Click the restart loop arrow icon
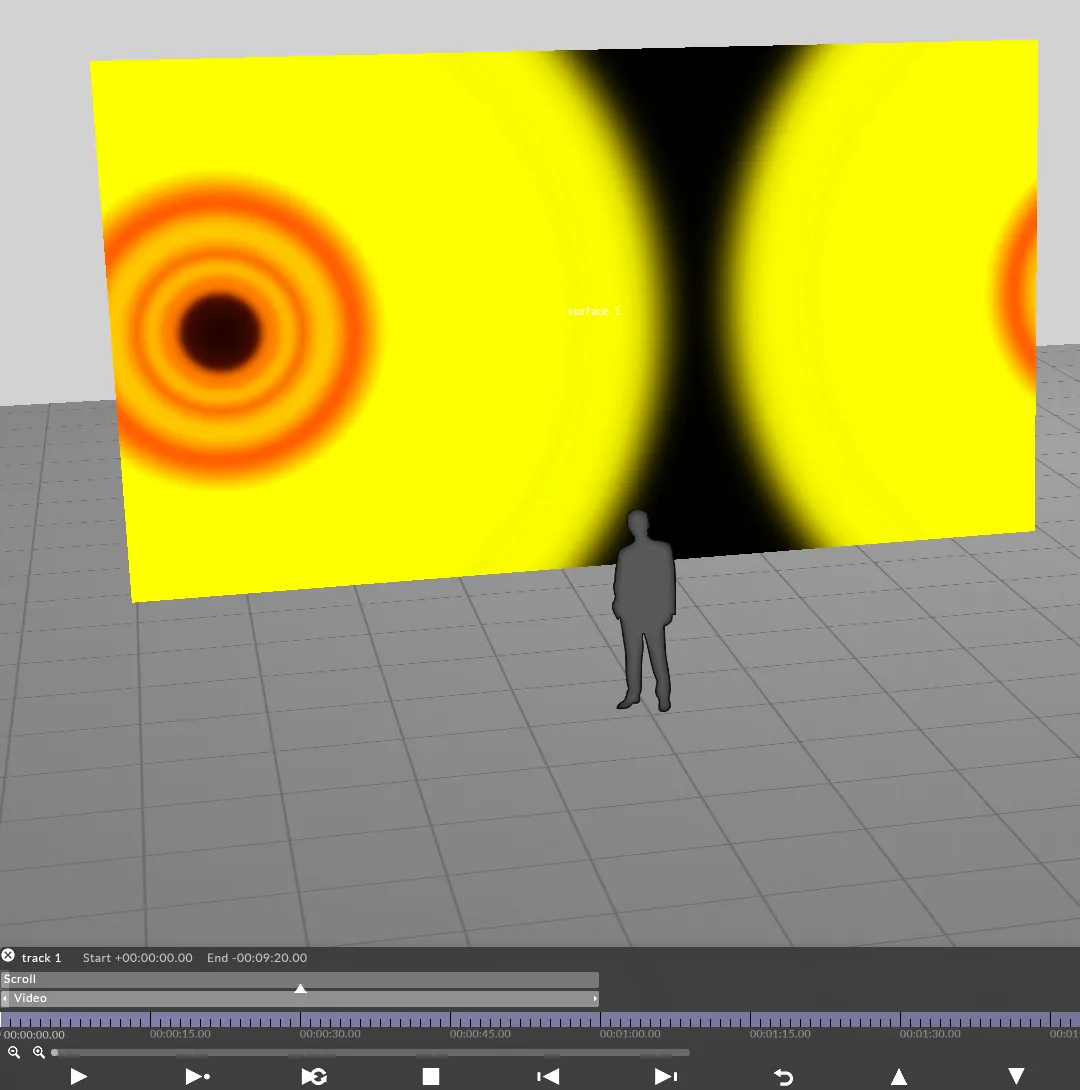The image size is (1080, 1090). 781,1076
